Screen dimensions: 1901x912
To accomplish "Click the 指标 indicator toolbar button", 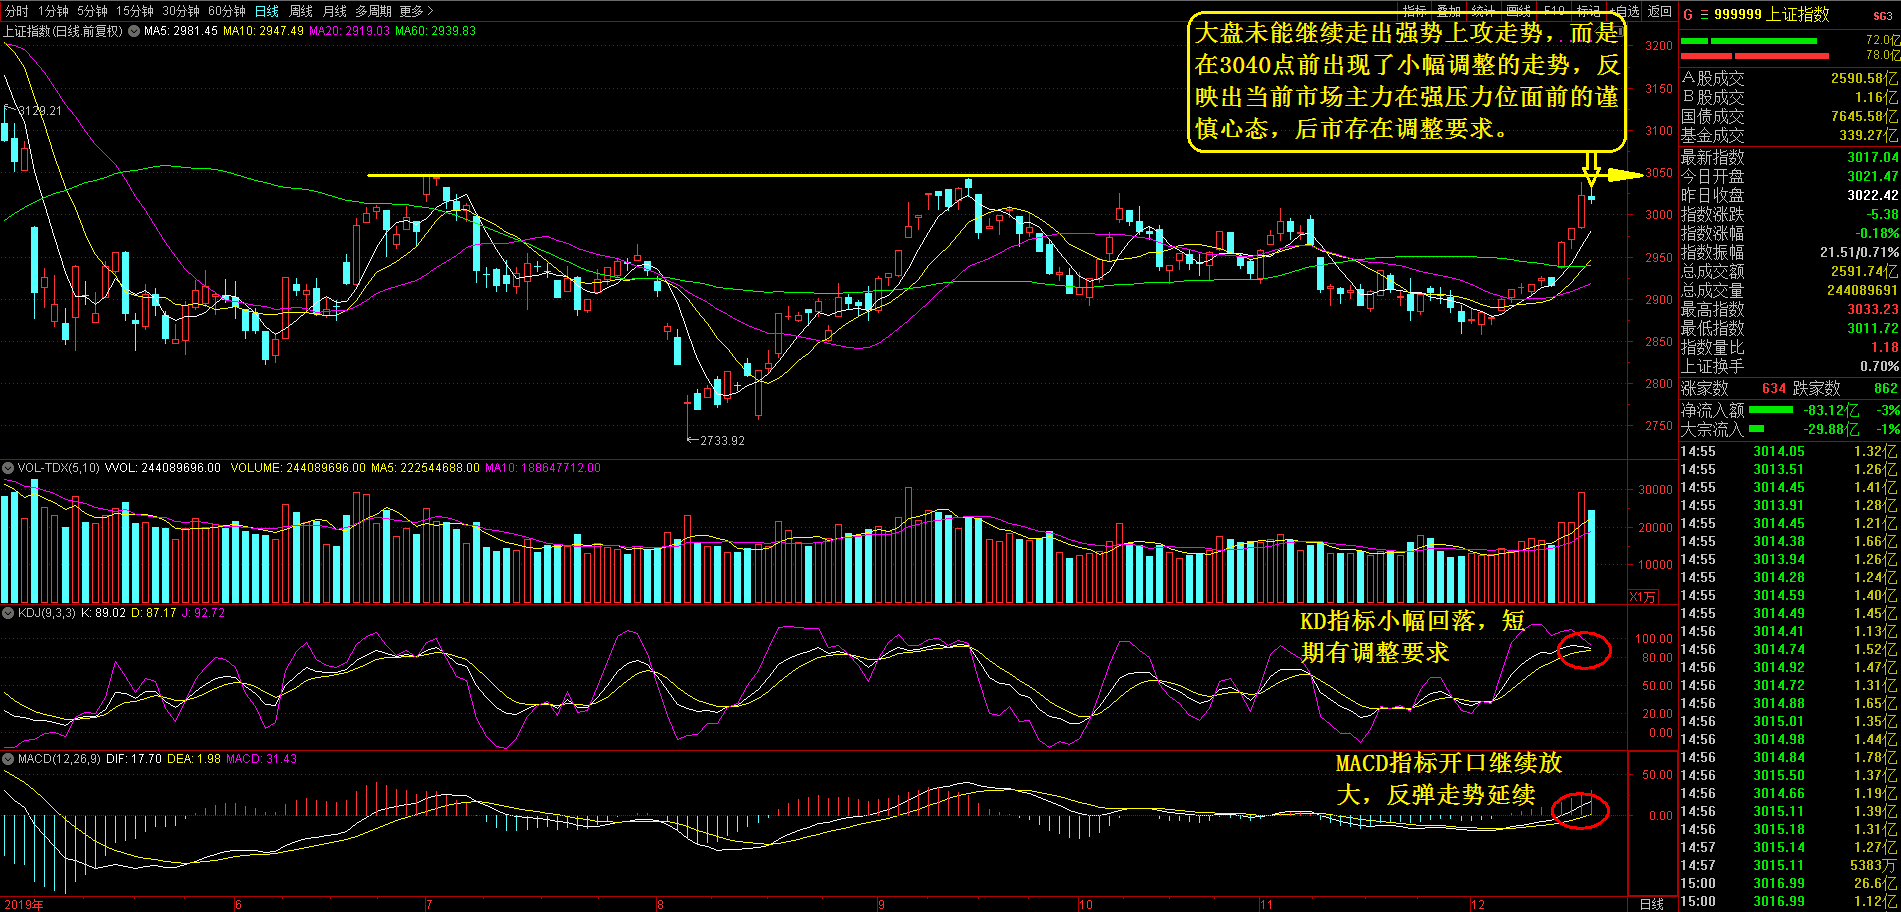I will click(1414, 11).
